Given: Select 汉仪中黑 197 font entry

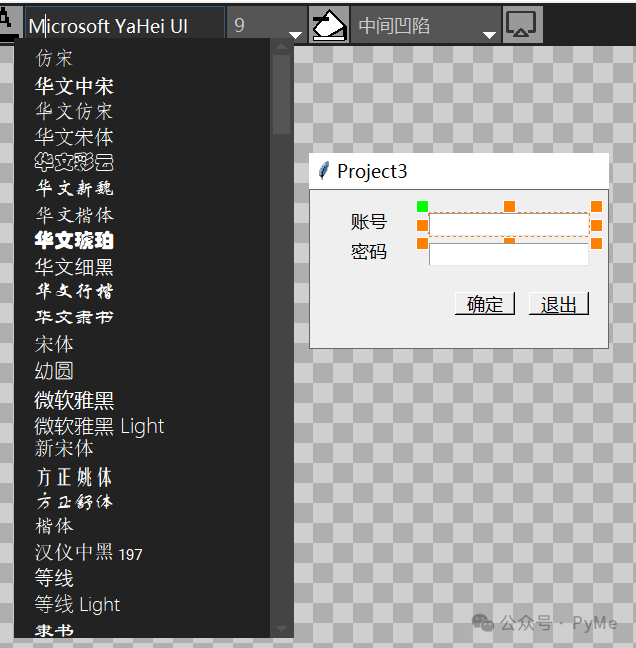Looking at the screenshot, I should [x=88, y=553].
